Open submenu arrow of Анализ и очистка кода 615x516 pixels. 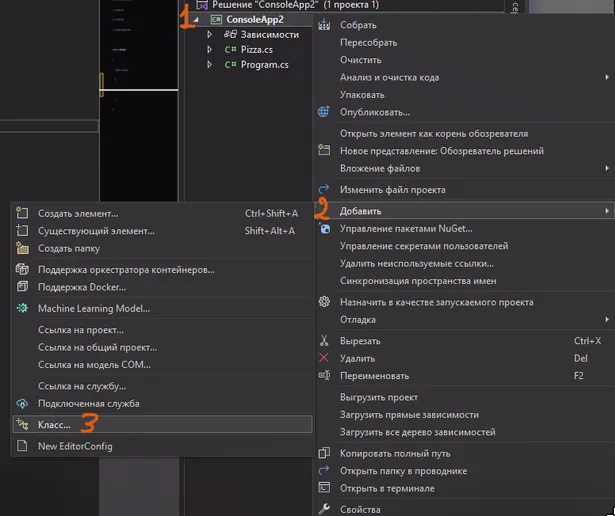607,77
